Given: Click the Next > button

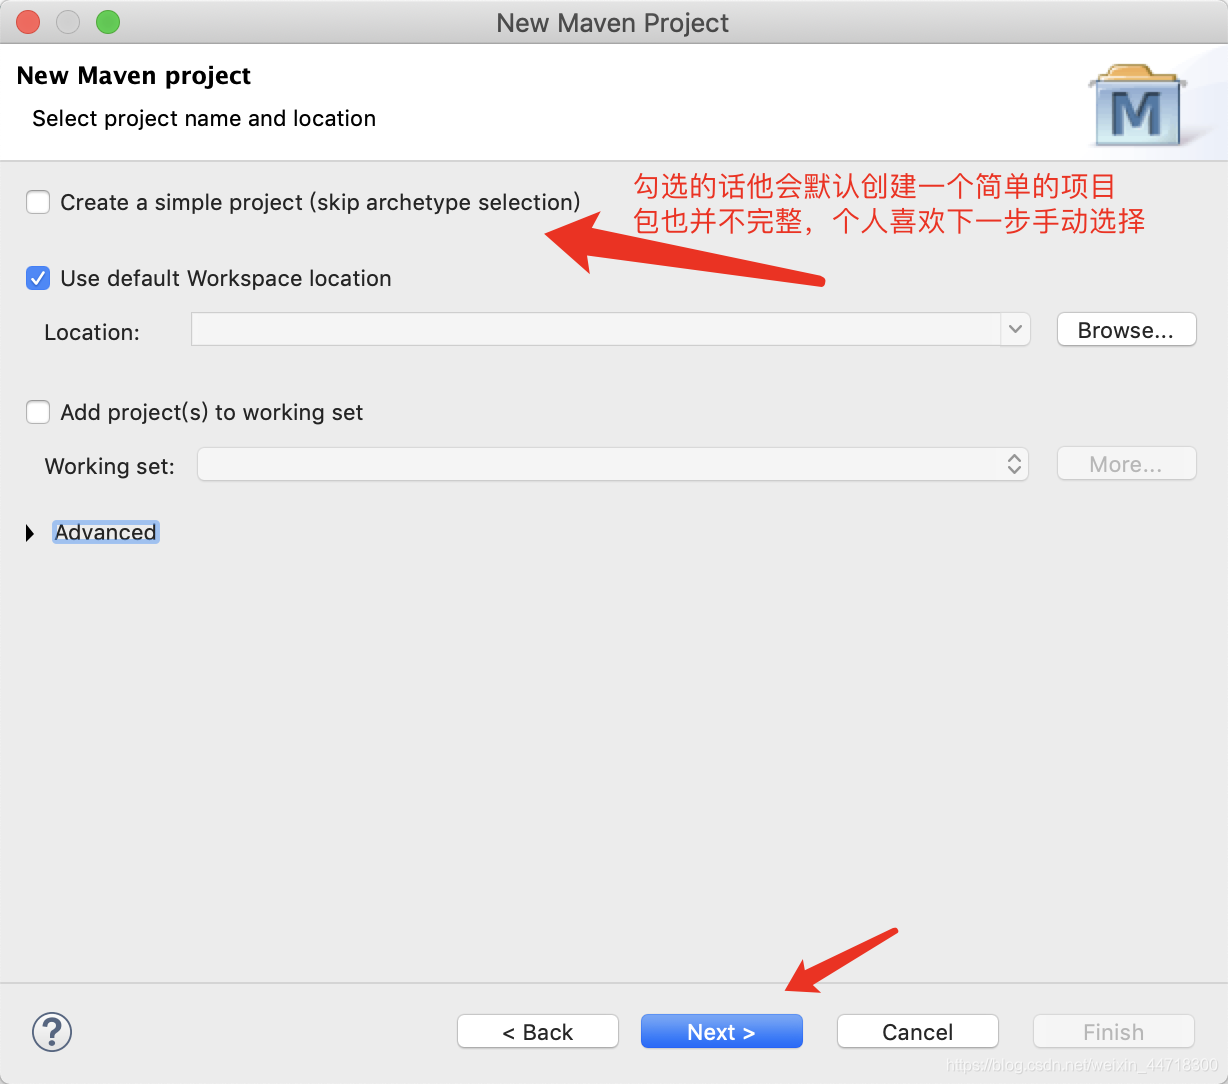Looking at the screenshot, I should (x=721, y=1032).
